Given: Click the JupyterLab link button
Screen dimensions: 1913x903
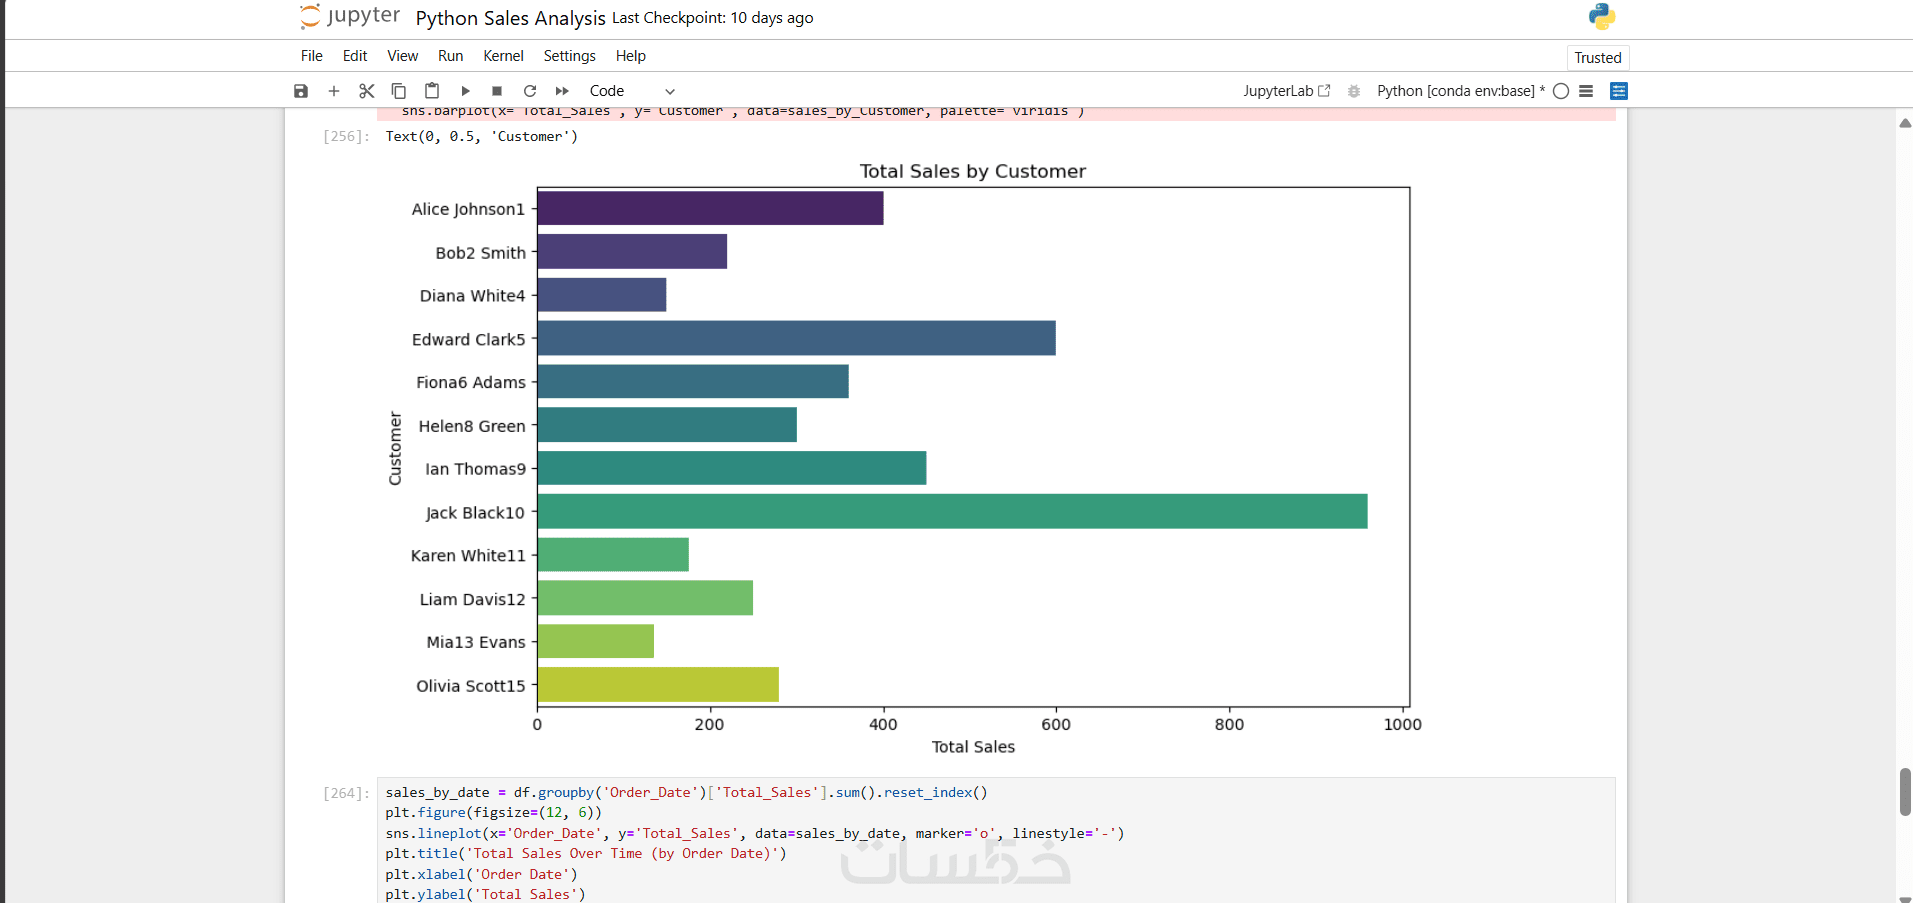Looking at the screenshot, I should (1286, 91).
